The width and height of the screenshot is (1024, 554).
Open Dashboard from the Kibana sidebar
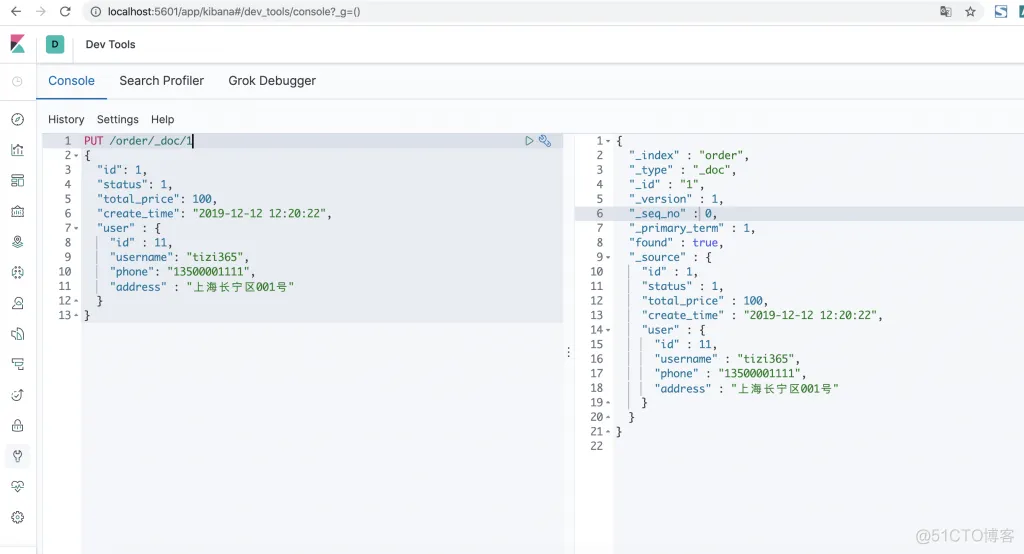pyautogui.click(x=17, y=181)
